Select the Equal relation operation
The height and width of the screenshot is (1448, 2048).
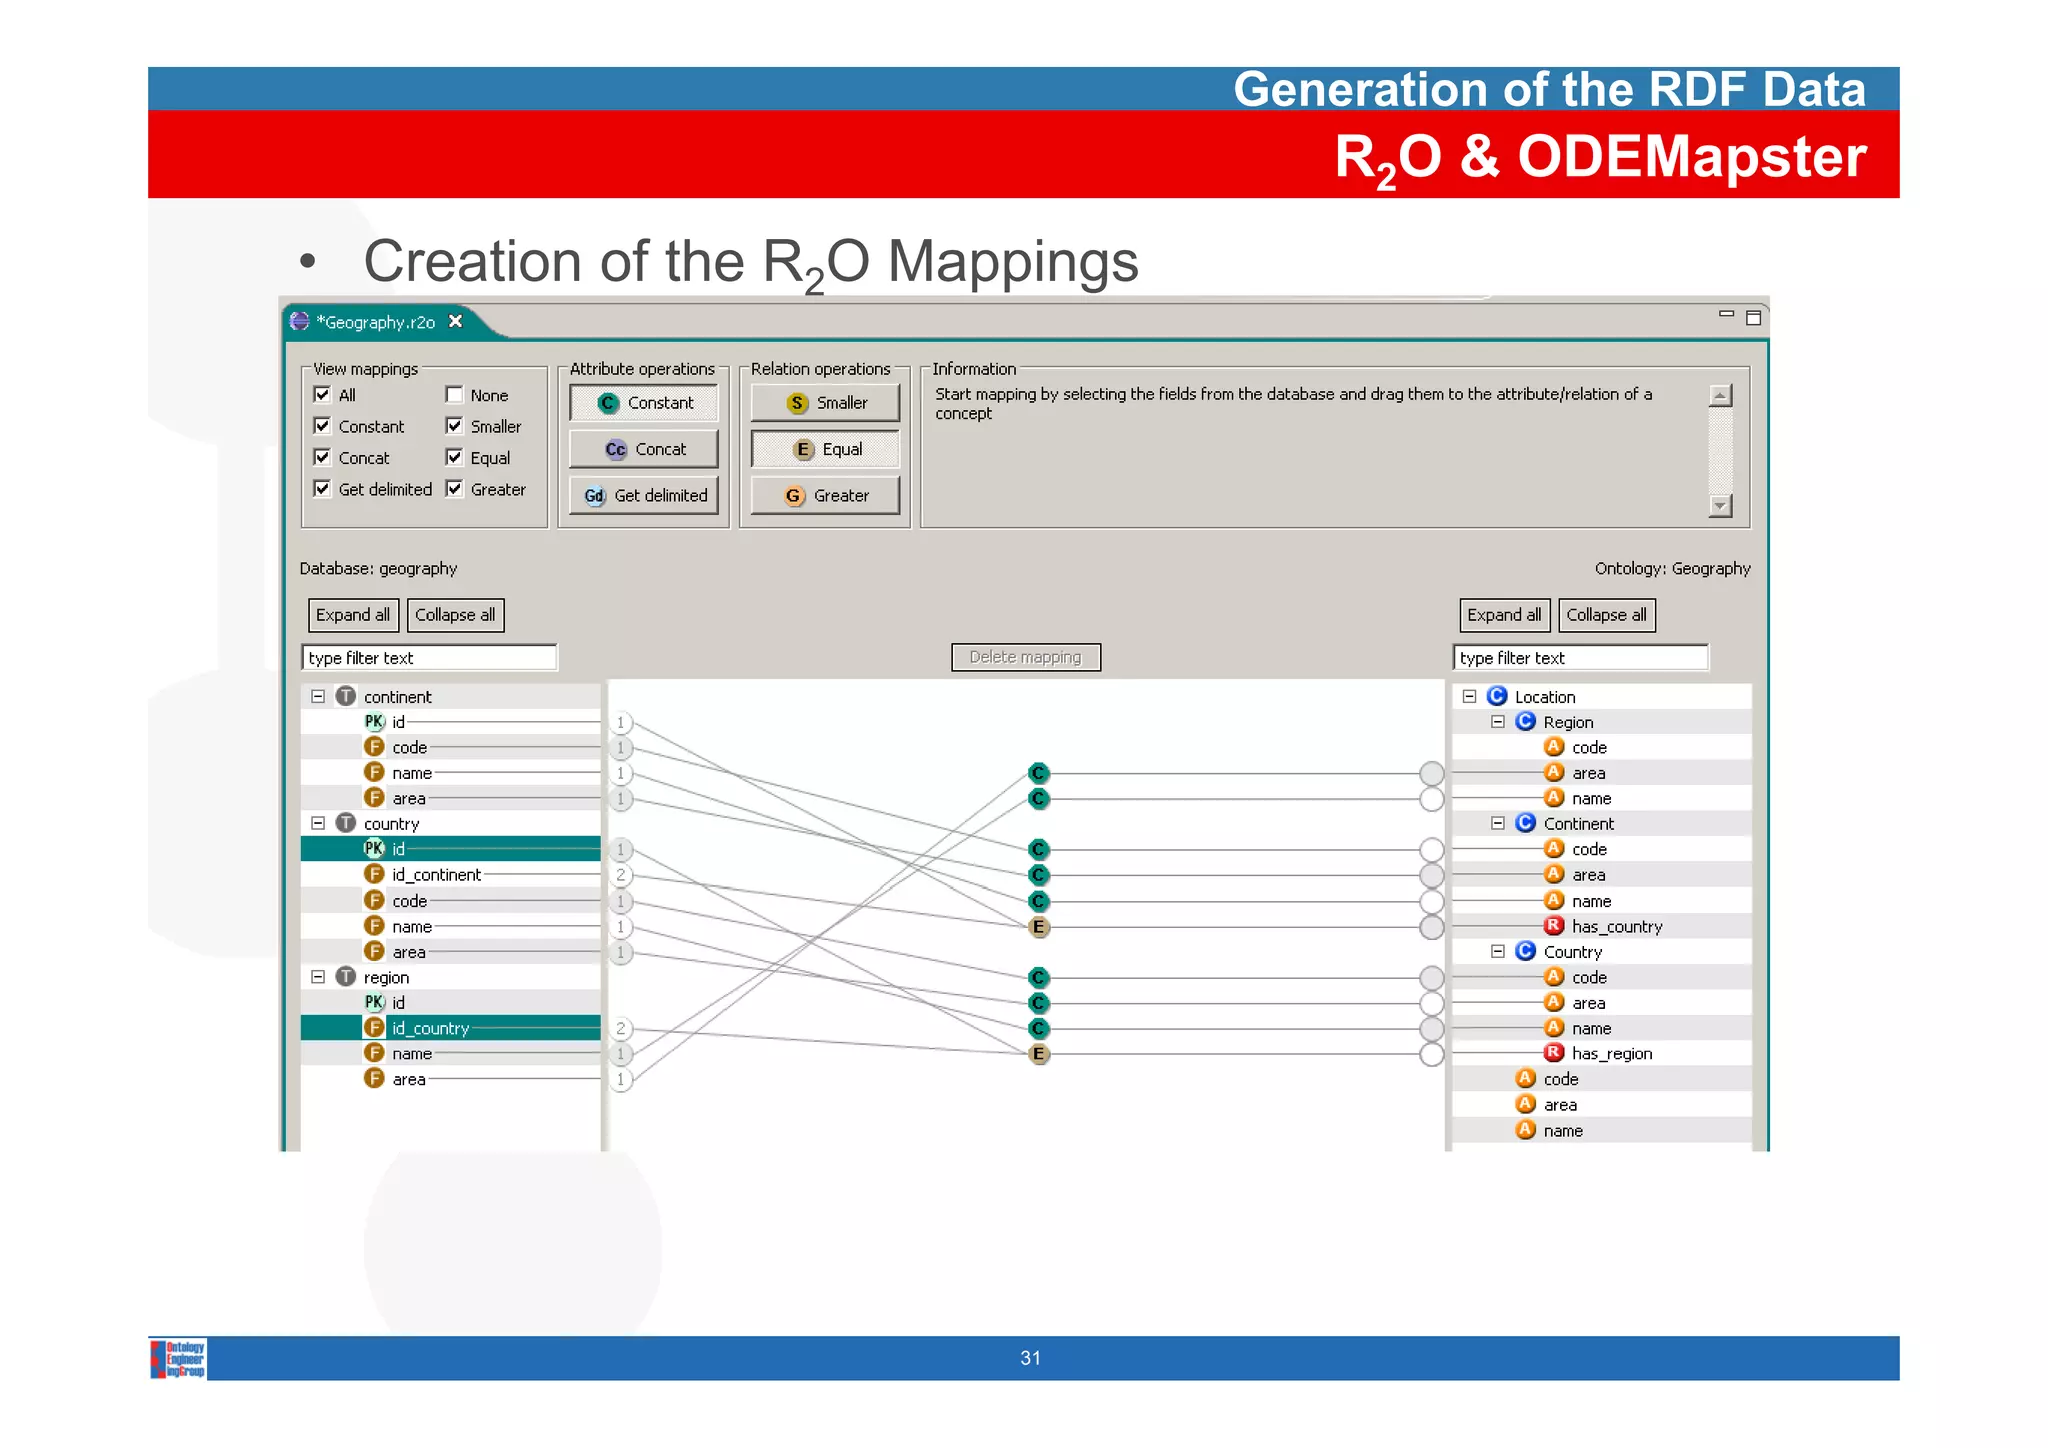click(x=825, y=449)
